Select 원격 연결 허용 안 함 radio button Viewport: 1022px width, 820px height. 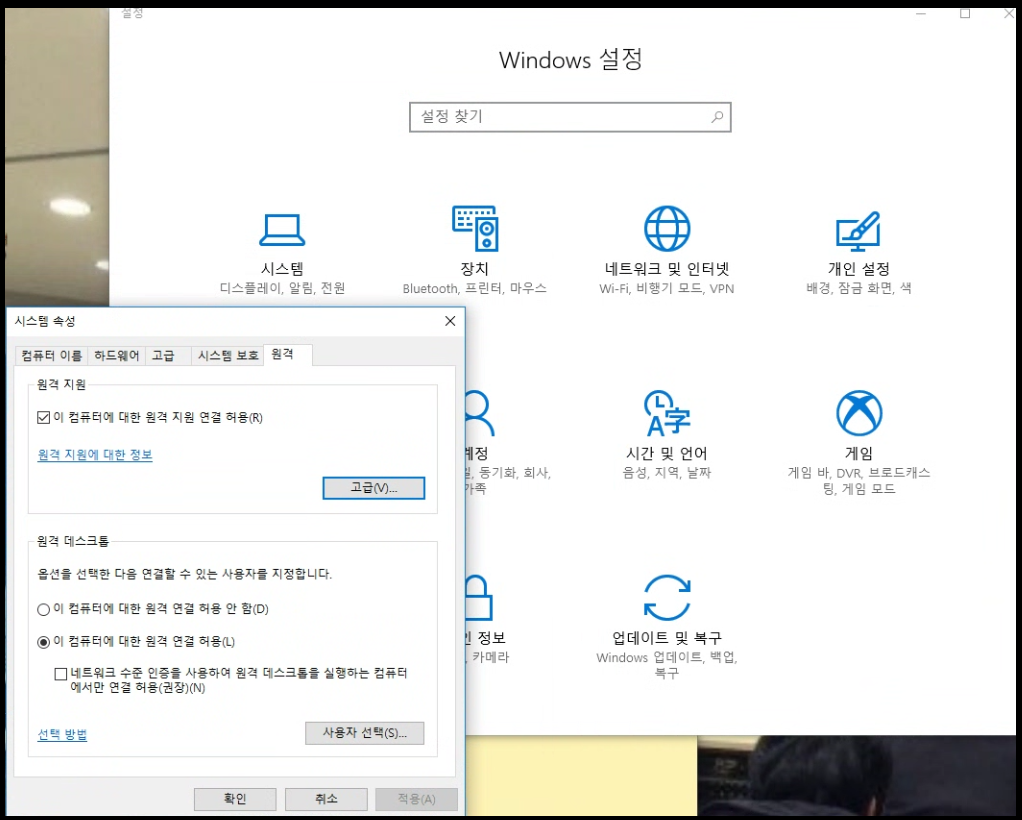coord(43,609)
